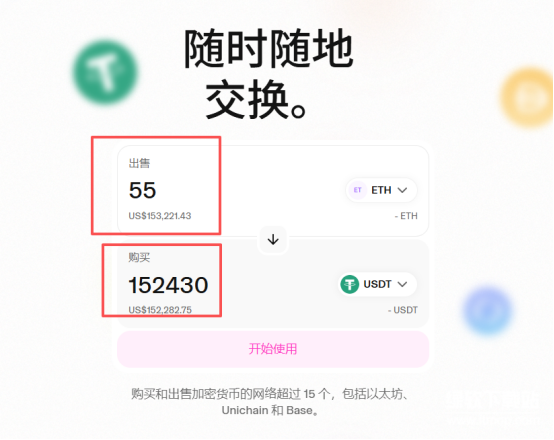The image size is (554, 440).
Task: Click the blurred green Tether coin decoration
Action: [106, 72]
